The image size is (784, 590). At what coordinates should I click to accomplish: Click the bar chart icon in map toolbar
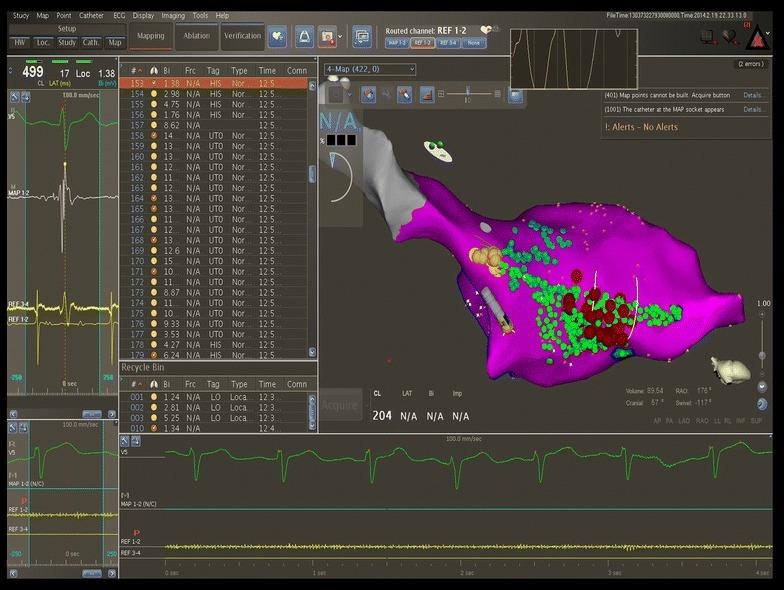[x=427, y=94]
